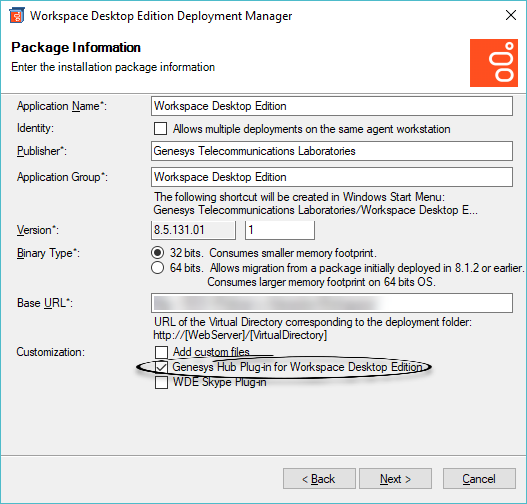Click Next to continue deployment
527x504 pixels.
(395, 478)
